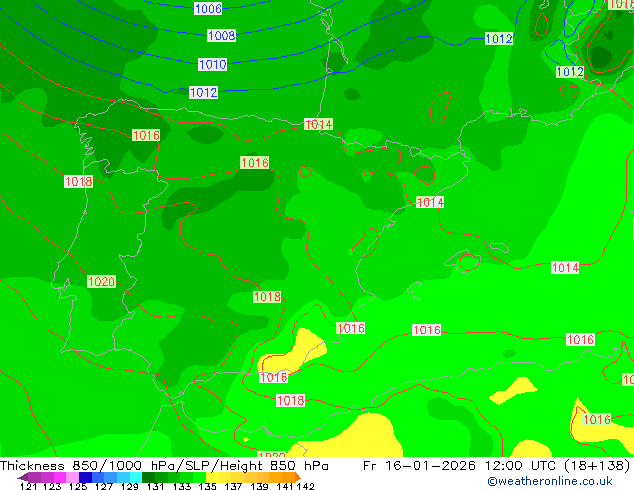Viewport: 634px width, 490px height.
Task: Click the legend value 127
Action: [x=104, y=486]
